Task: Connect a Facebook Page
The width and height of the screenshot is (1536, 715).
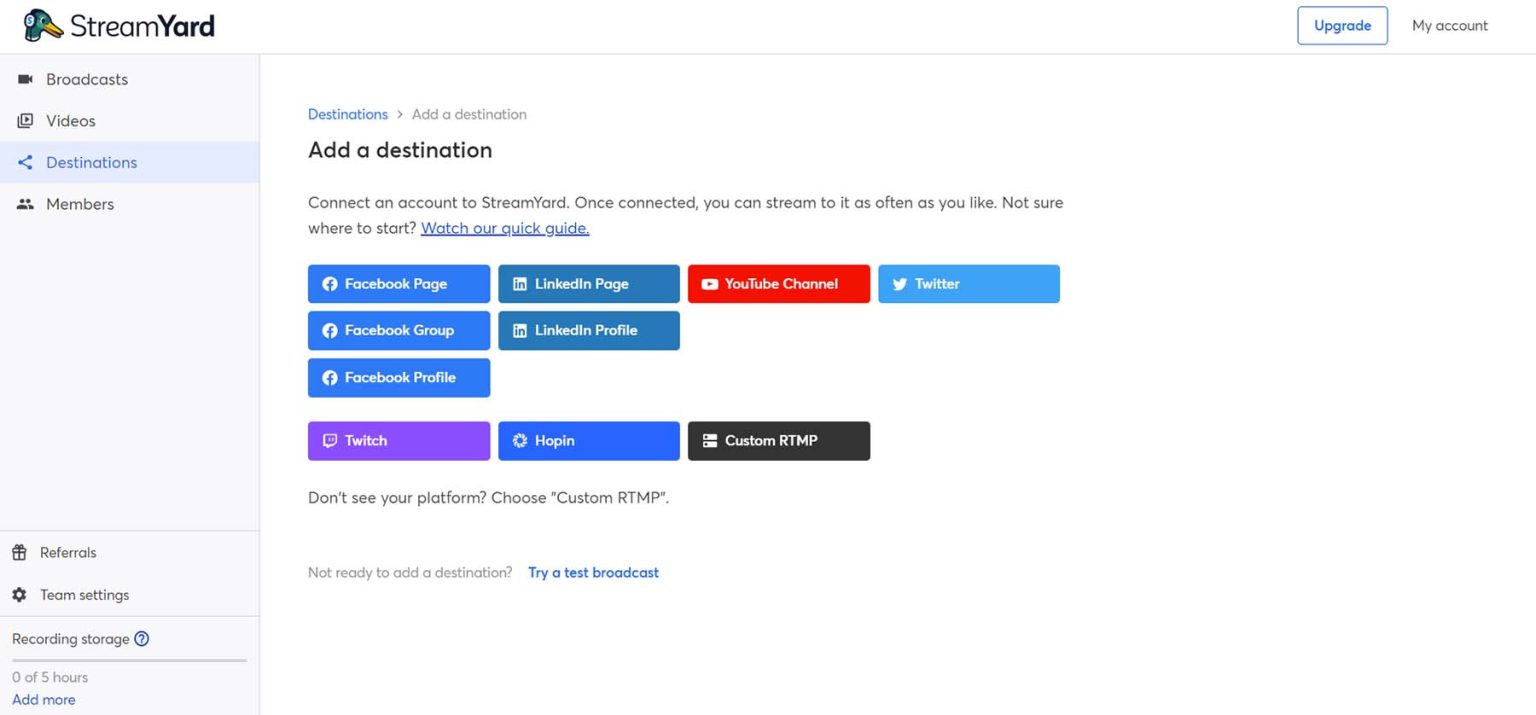Action: pos(398,283)
